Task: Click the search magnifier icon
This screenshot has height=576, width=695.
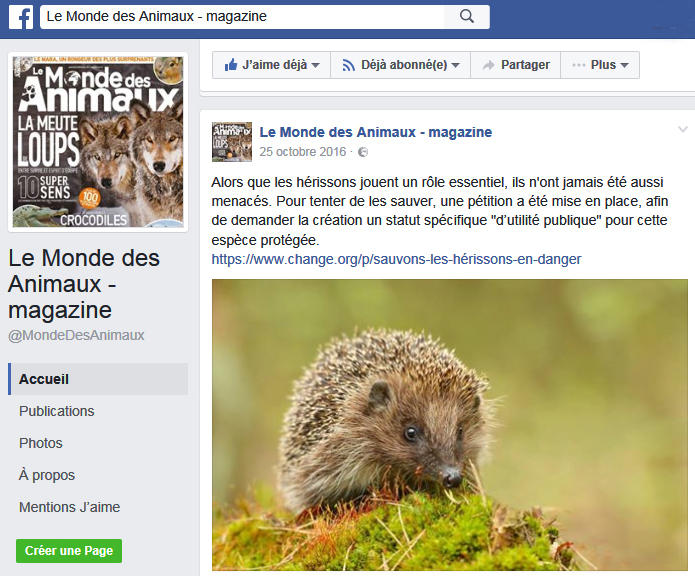Action: 467,17
